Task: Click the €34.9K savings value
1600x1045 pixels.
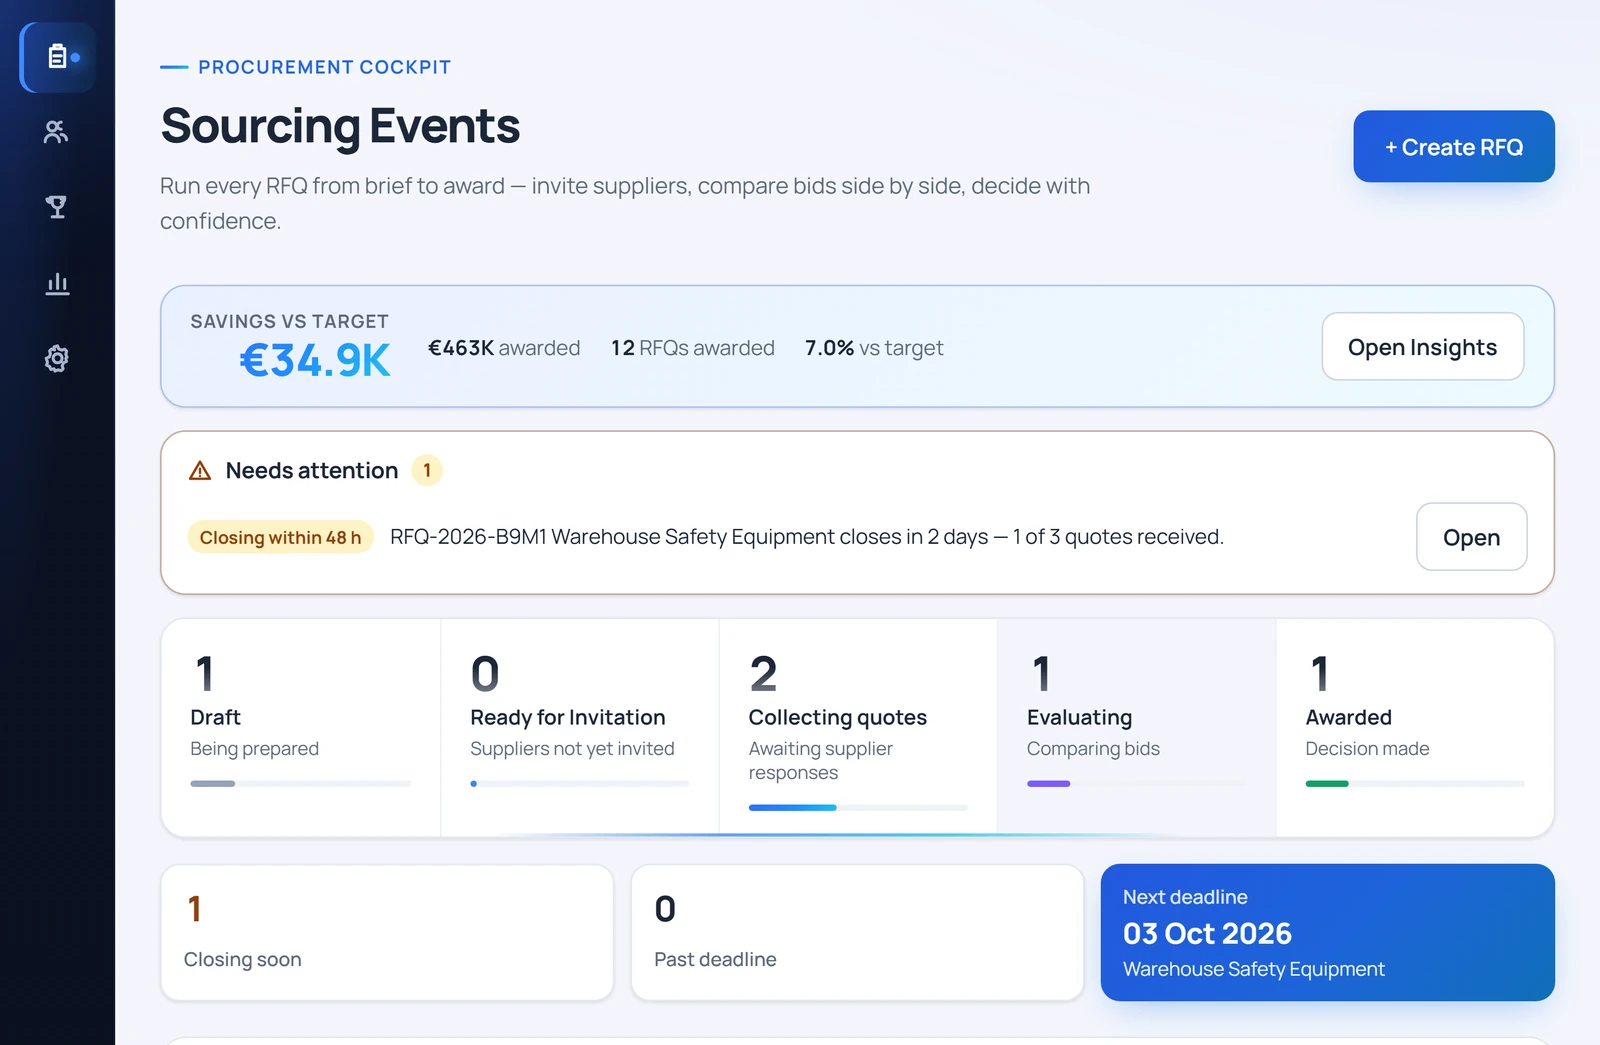Action: coord(315,360)
